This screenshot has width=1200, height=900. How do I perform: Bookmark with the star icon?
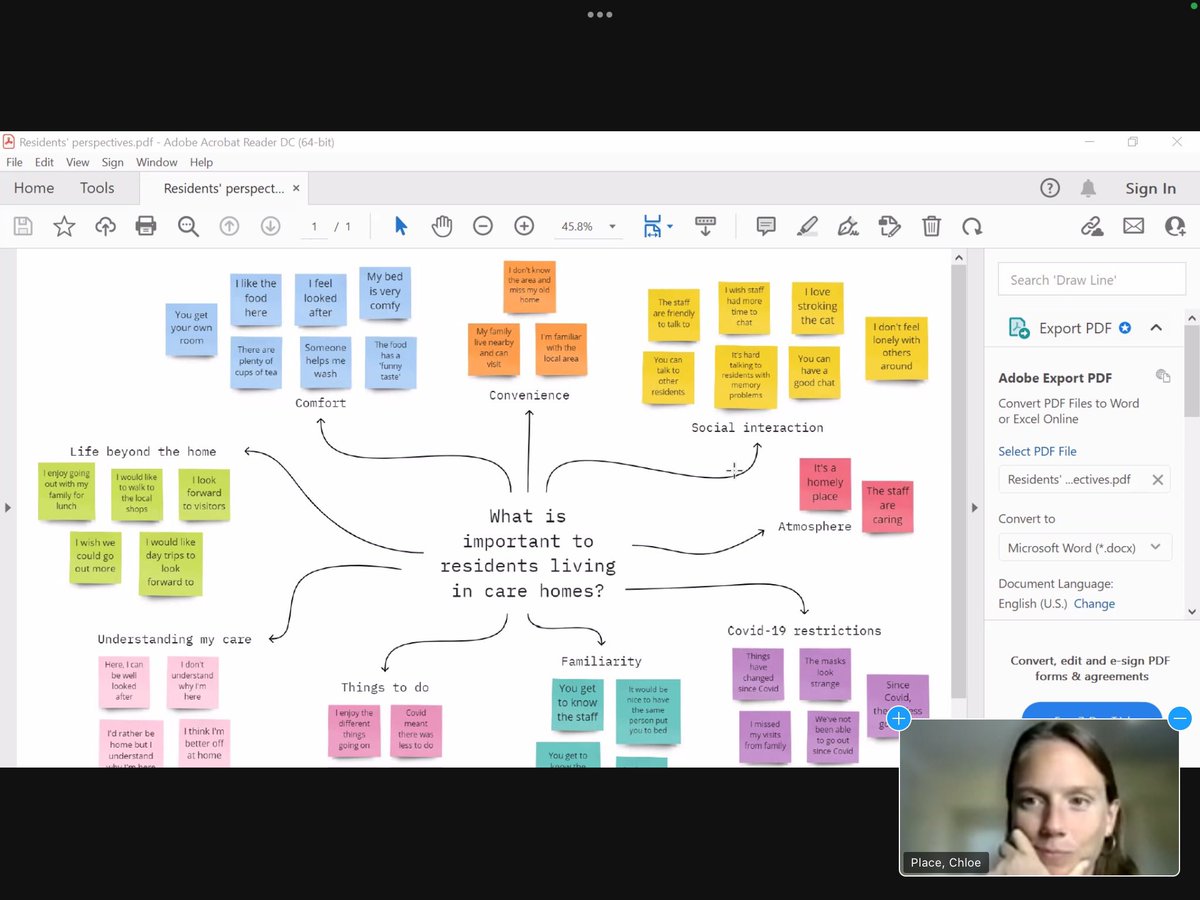pyautogui.click(x=64, y=227)
